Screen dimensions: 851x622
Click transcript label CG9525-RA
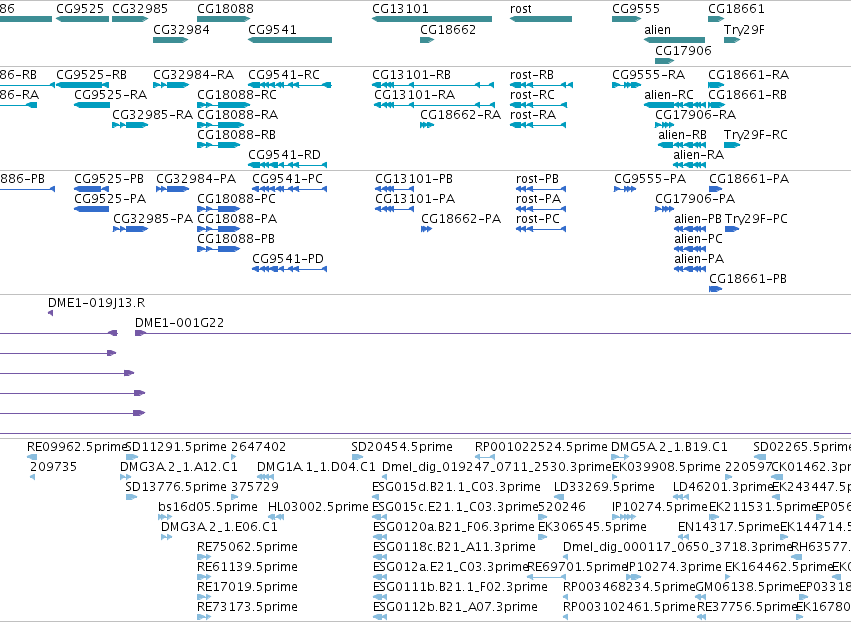(x=110, y=94)
